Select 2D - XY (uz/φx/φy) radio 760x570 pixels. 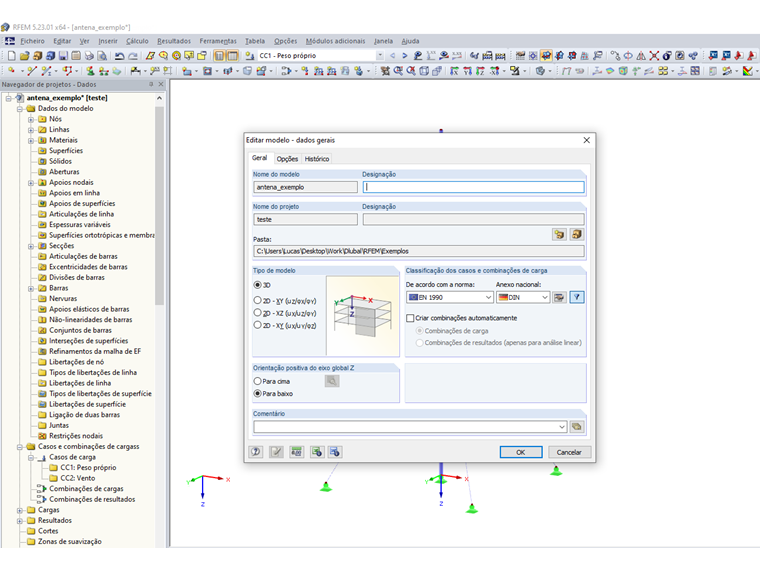[x=258, y=301]
